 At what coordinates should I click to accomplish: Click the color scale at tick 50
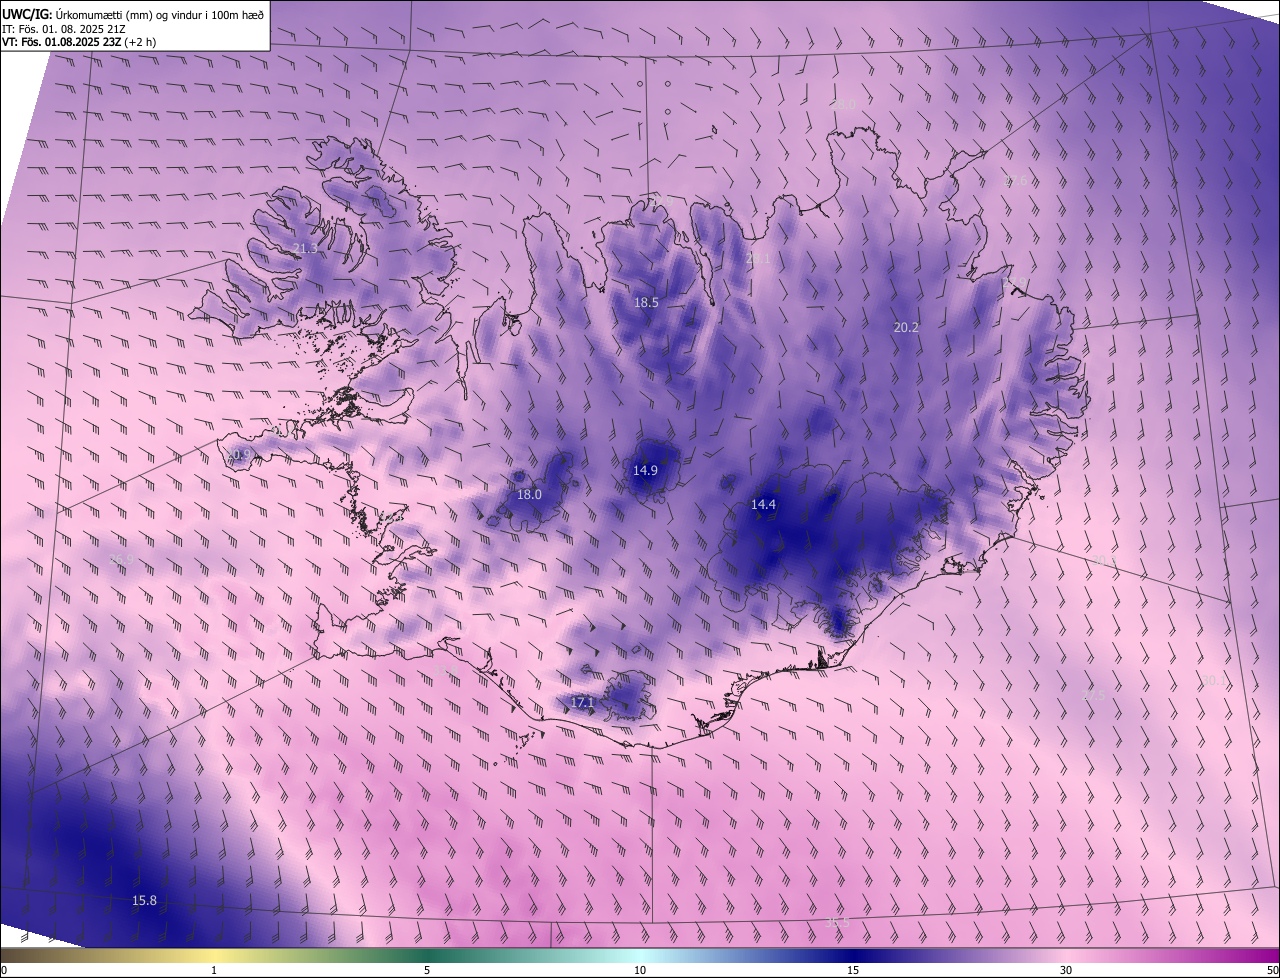(1272, 970)
